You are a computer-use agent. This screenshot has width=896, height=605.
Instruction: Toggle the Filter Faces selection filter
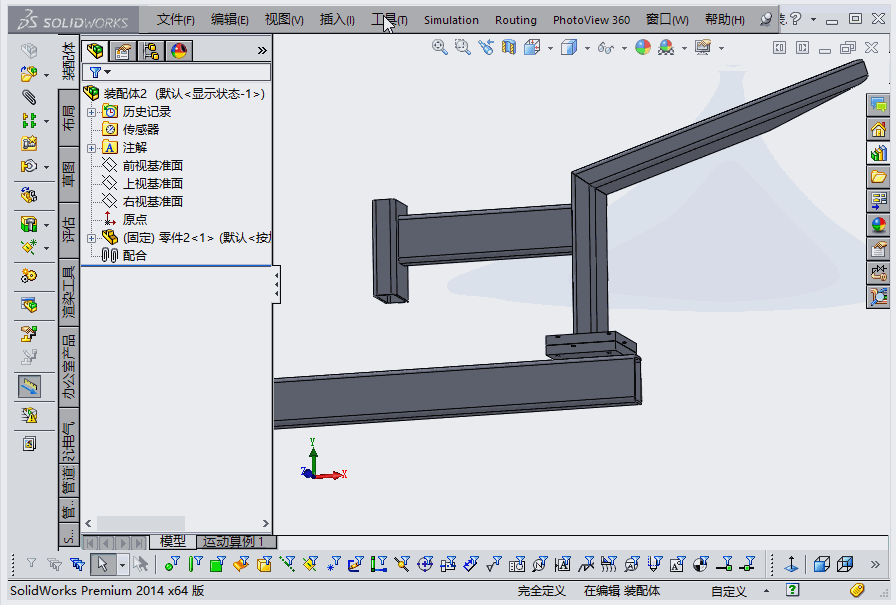tap(218, 564)
